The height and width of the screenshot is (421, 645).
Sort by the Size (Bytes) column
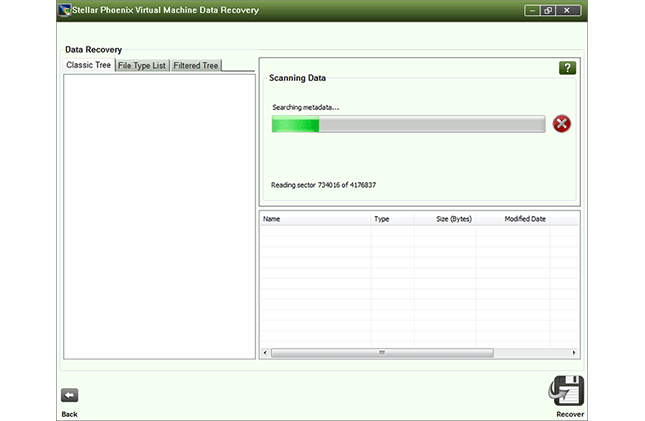(453, 218)
